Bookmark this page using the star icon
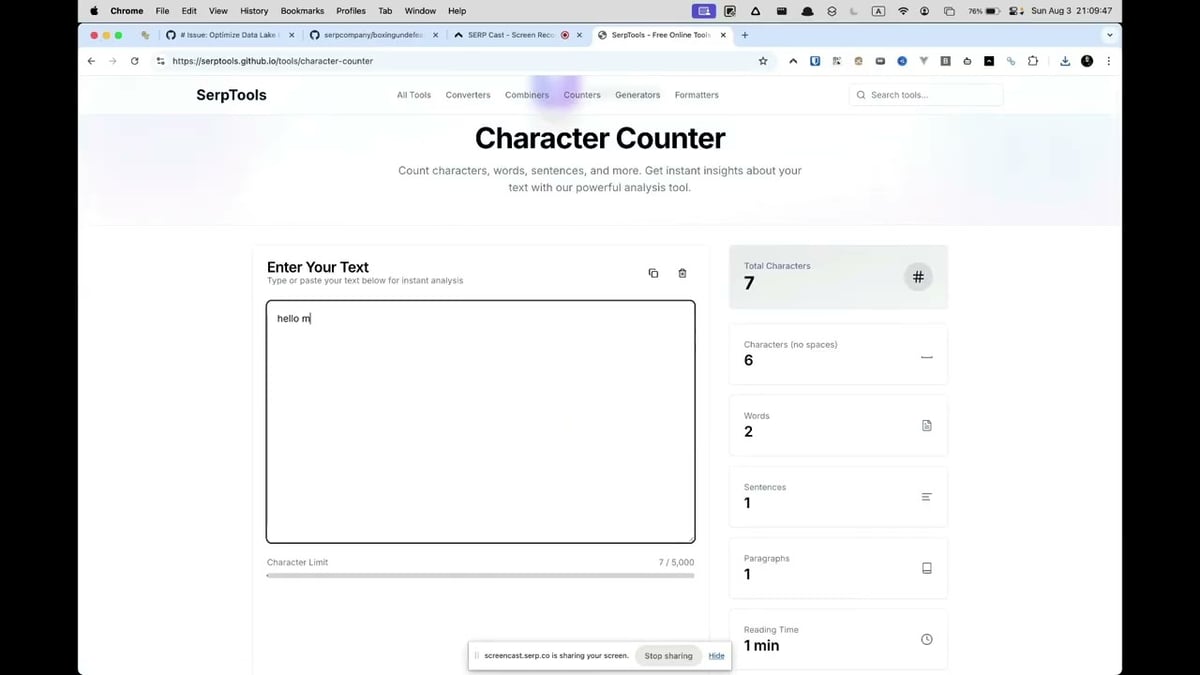1200x675 pixels. pos(763,61)
